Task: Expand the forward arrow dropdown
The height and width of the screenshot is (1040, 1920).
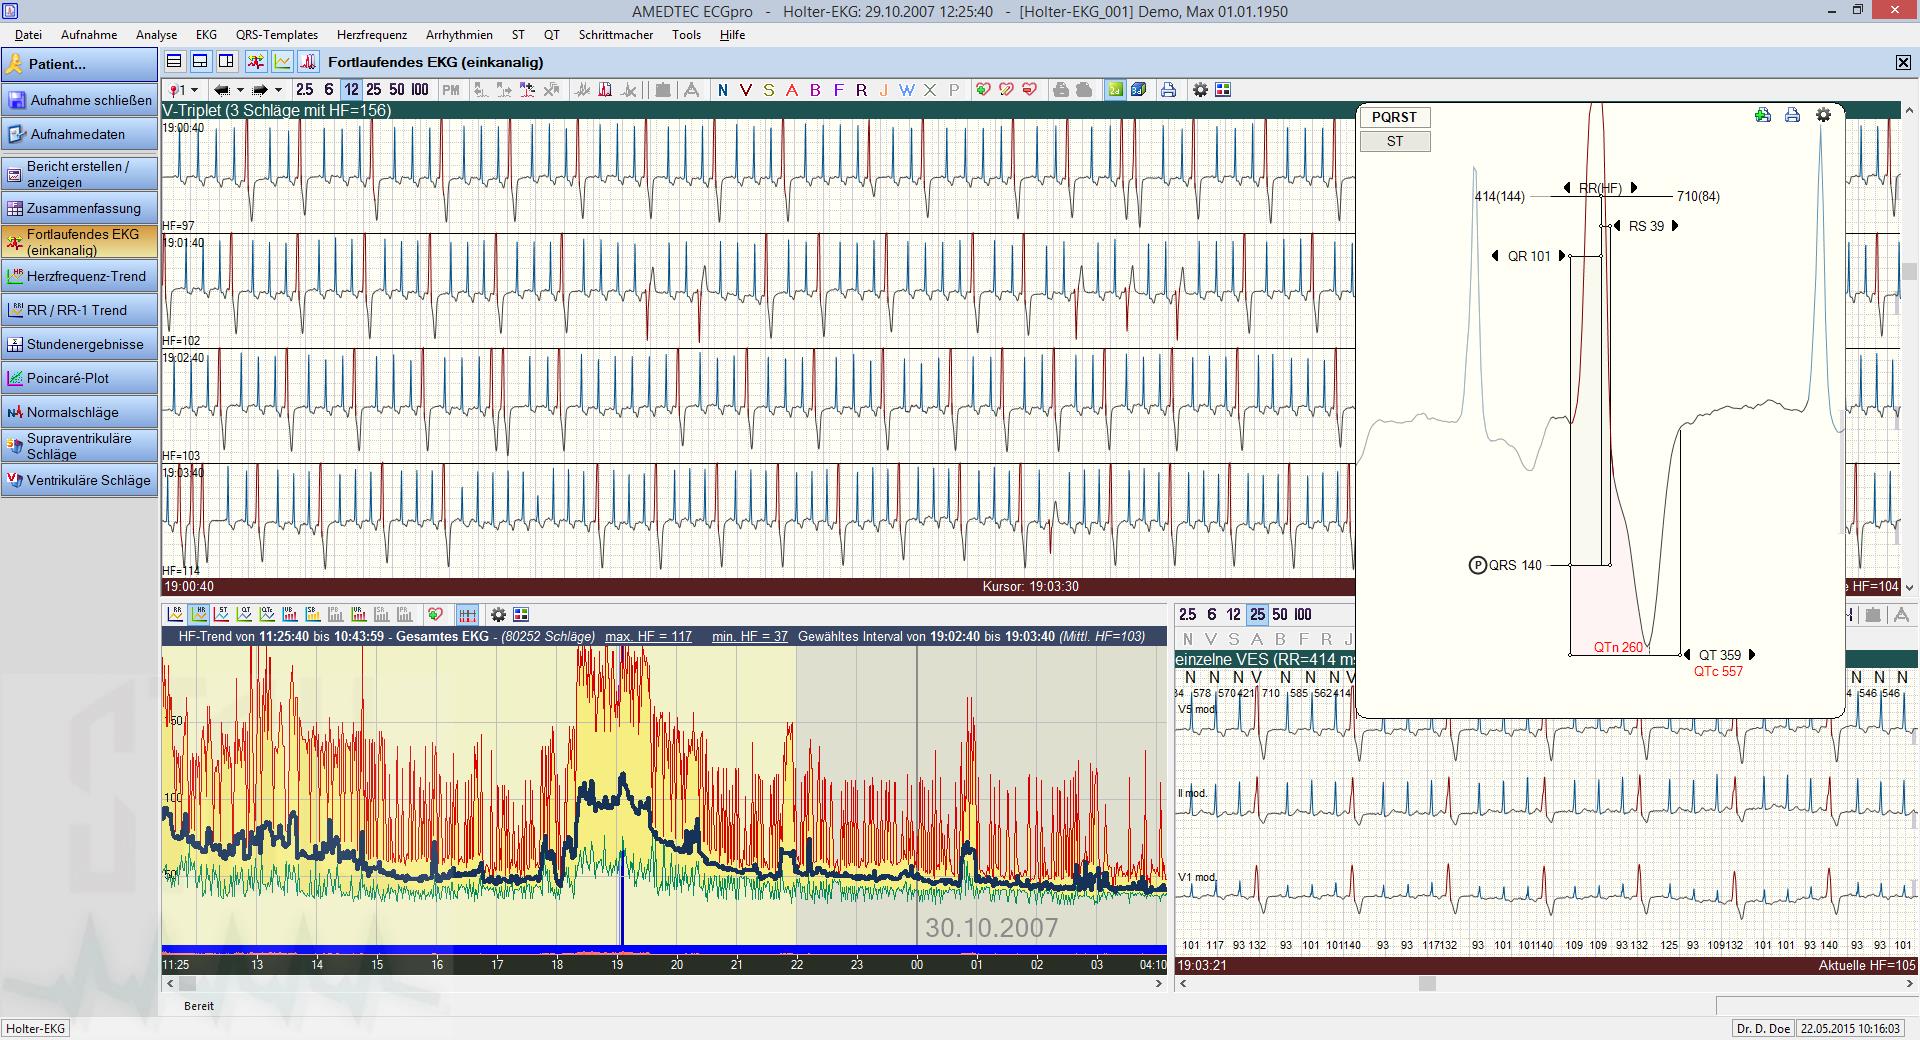Action: click(278, 90)
